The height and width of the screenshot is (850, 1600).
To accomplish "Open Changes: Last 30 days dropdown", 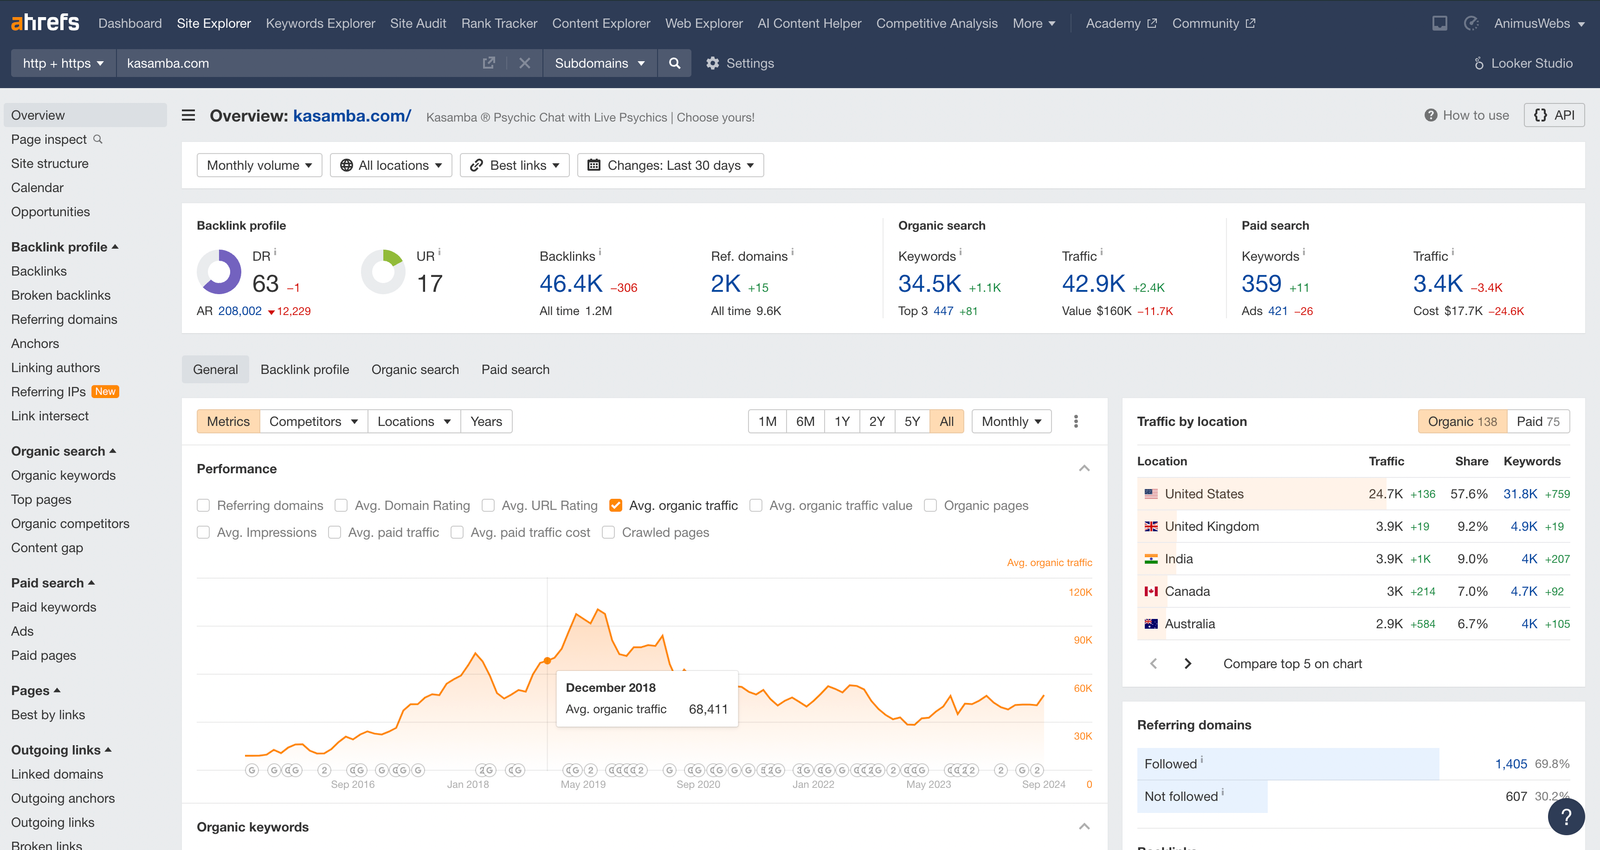I will (671, 165).
